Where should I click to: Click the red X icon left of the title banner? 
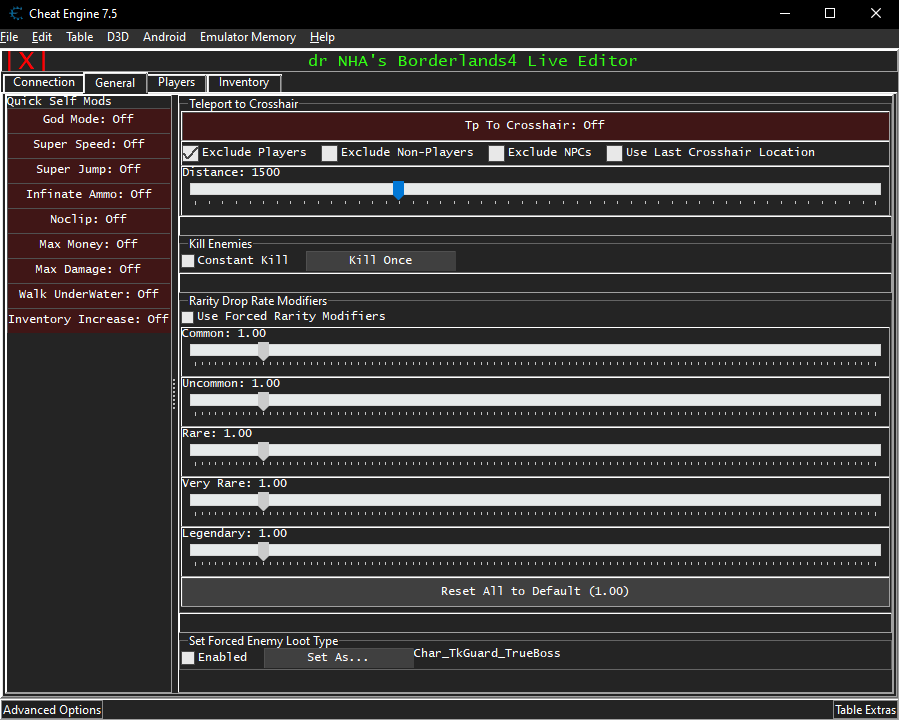pyautogui.click(x=26, y=61)
